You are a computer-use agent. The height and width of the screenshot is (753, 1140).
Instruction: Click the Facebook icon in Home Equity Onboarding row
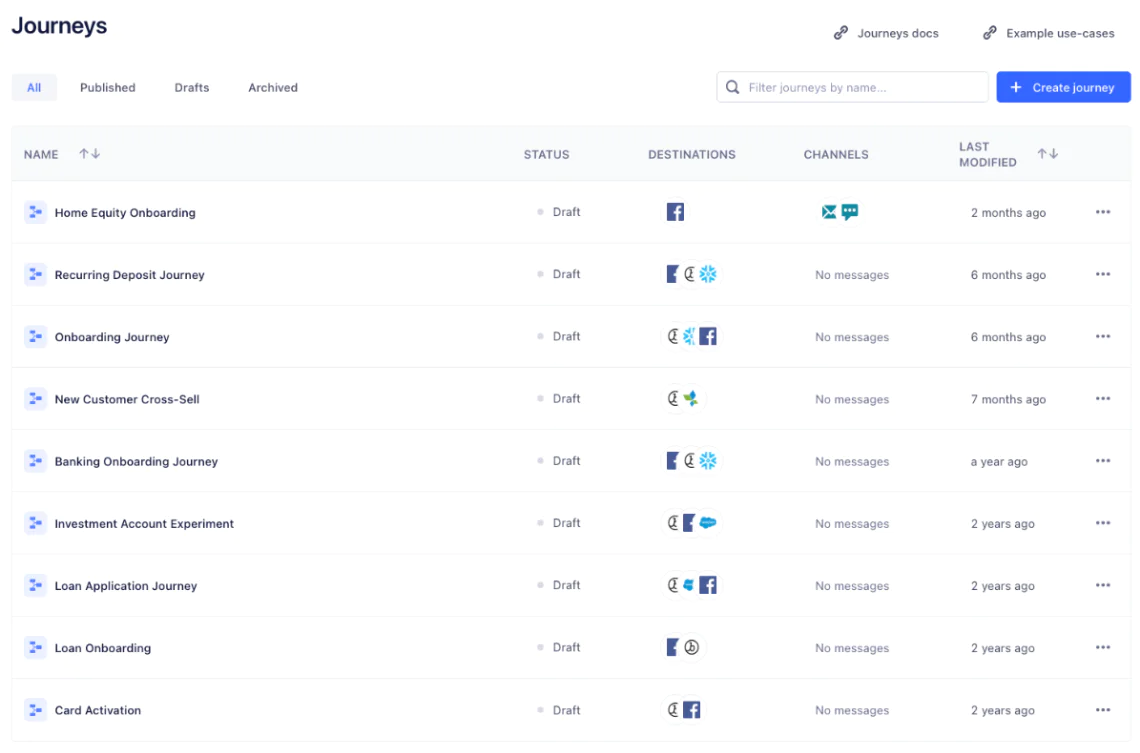(x=675, y=212)
